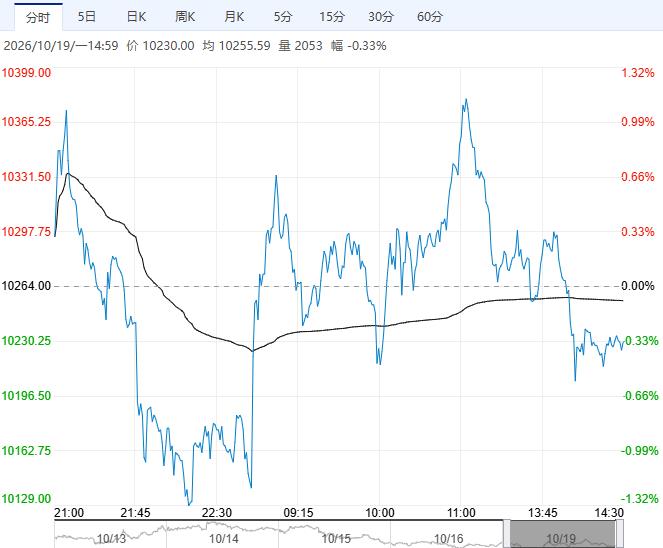This screenshot has width=663, height=548.
Task: Click the 10264.00 baseline price label
Action: 26,286
